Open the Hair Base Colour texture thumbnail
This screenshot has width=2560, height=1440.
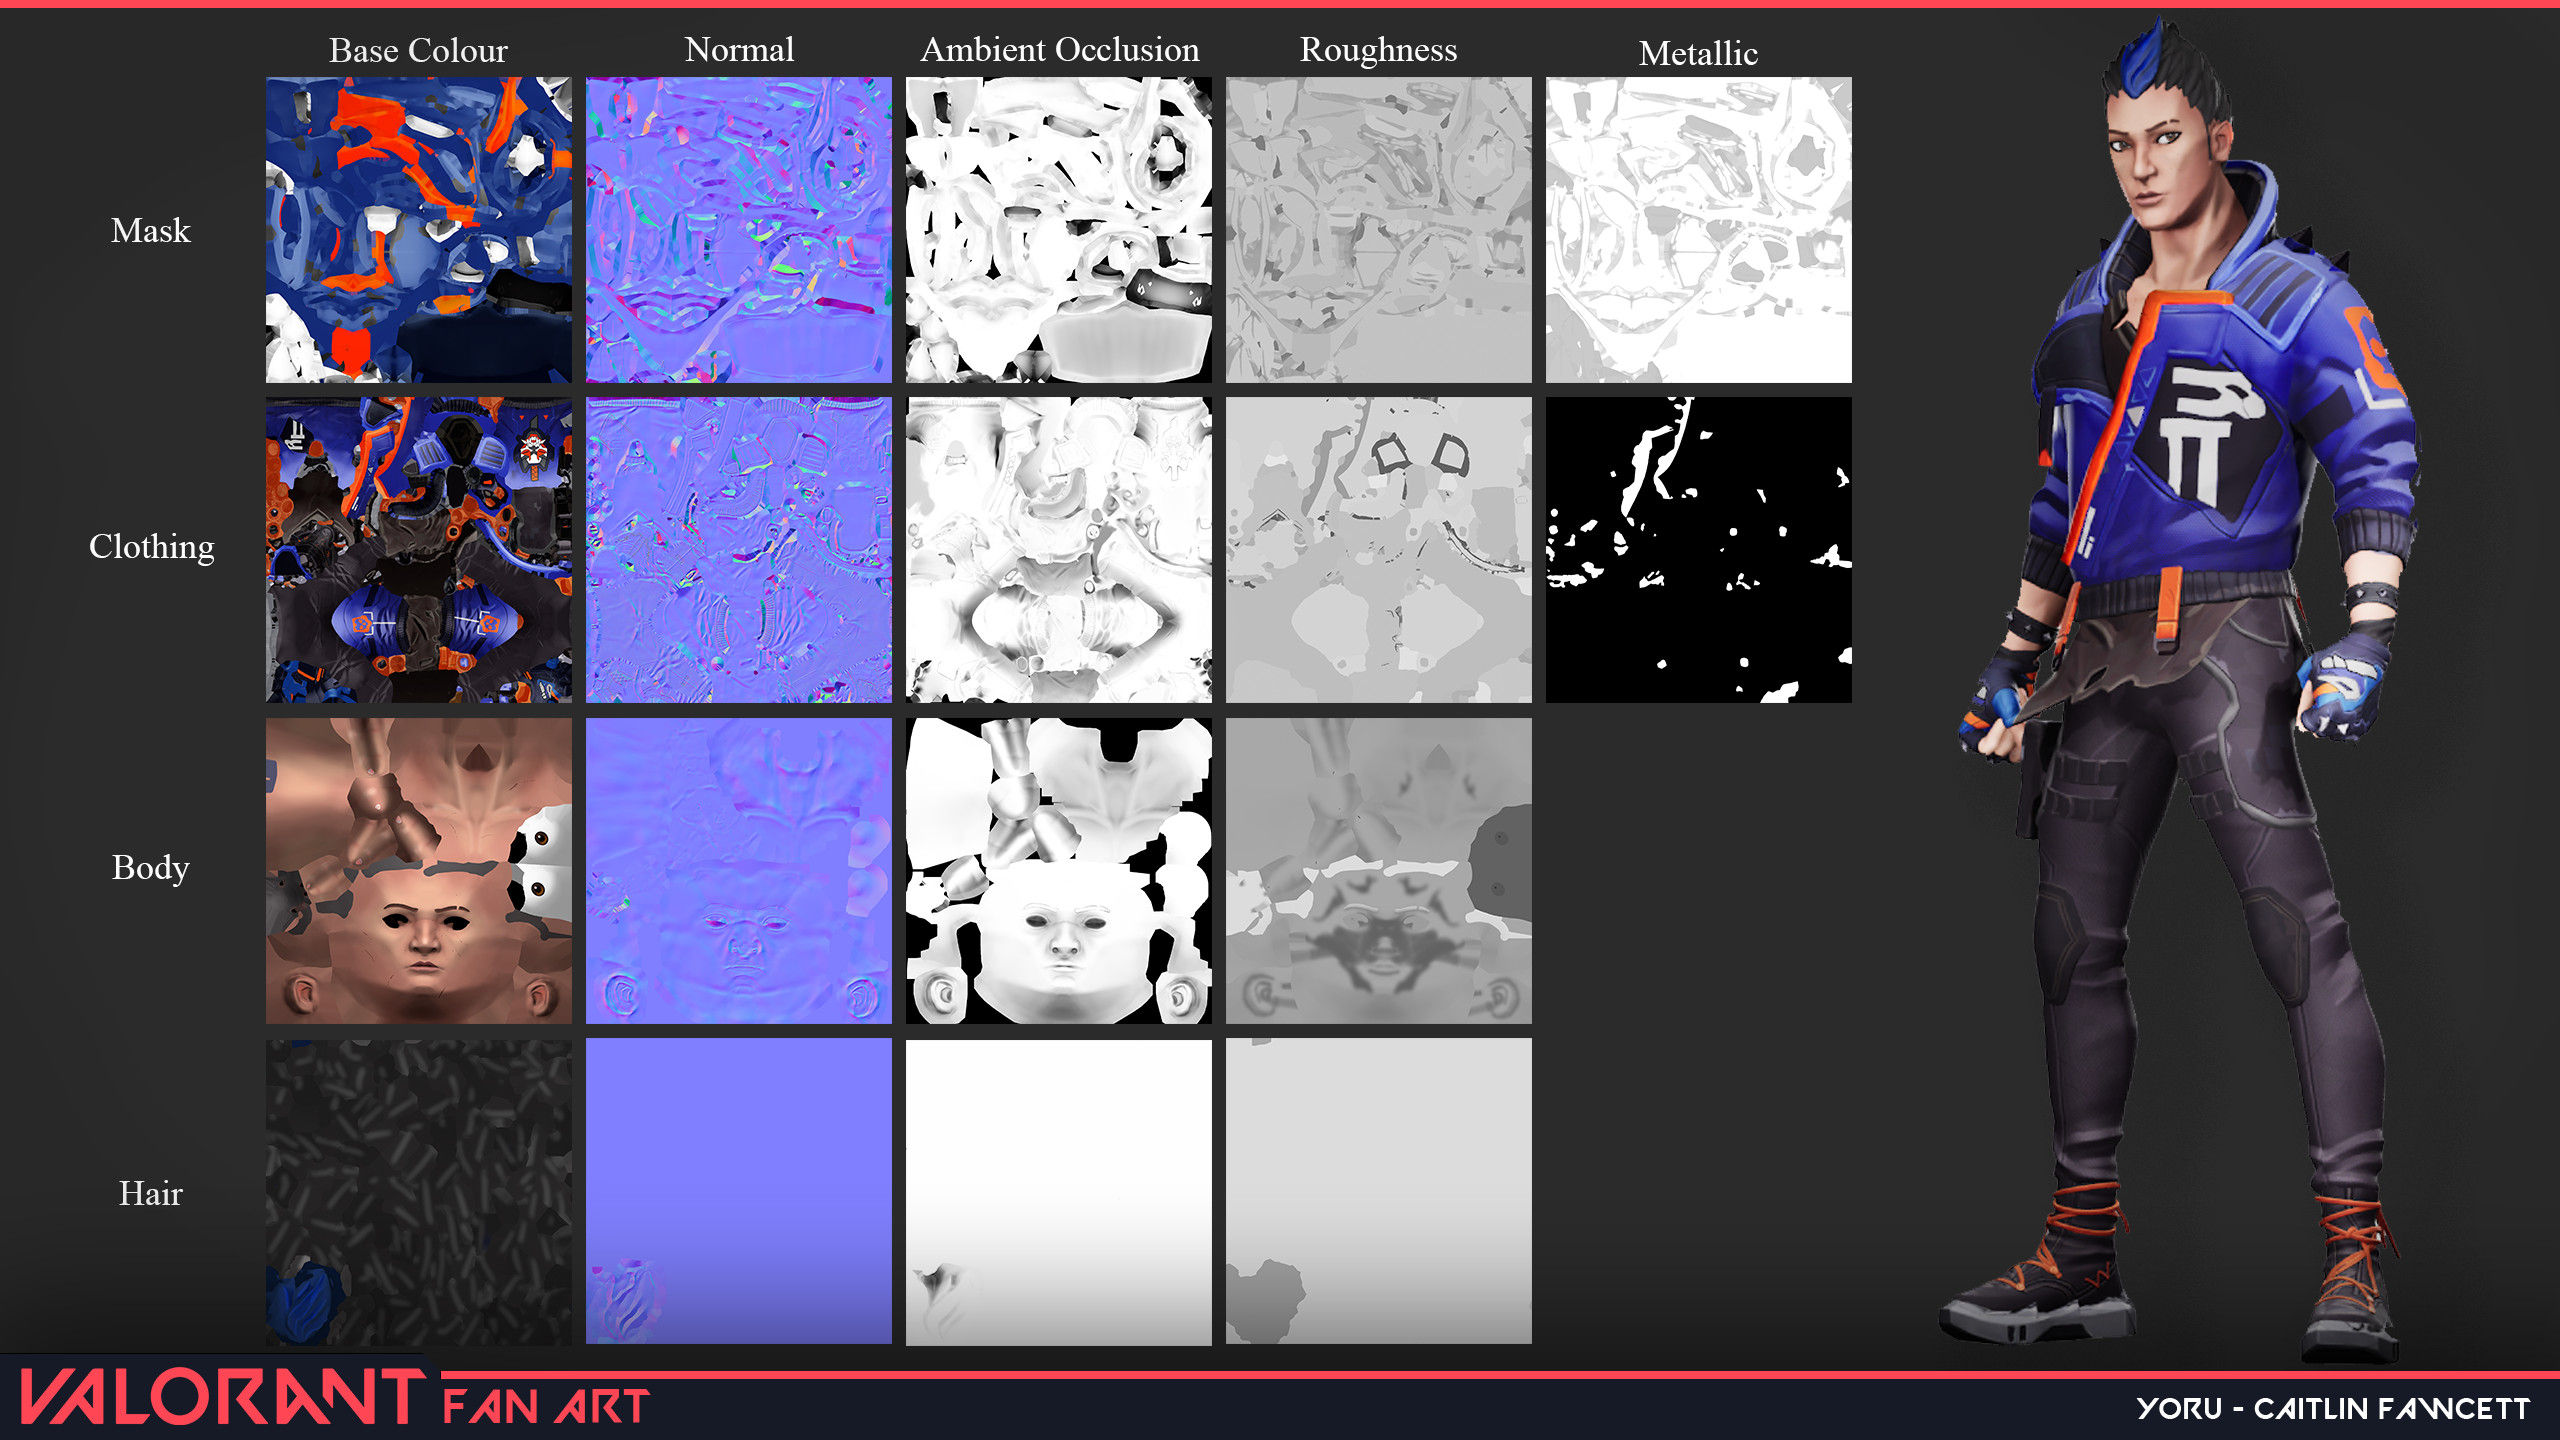click(x=419, y=1191)
